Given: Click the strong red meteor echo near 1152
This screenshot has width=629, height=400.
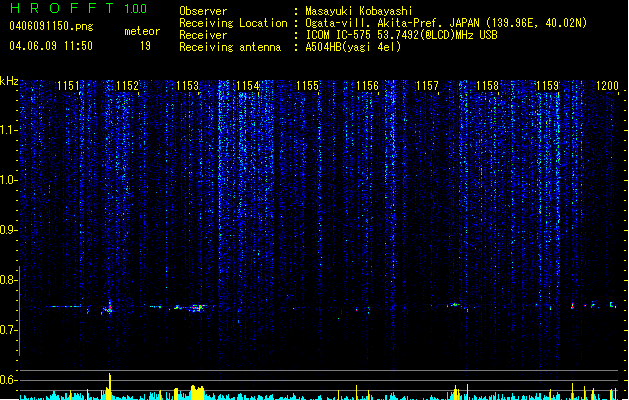Looking at the screenshot, I should (109, 308).
